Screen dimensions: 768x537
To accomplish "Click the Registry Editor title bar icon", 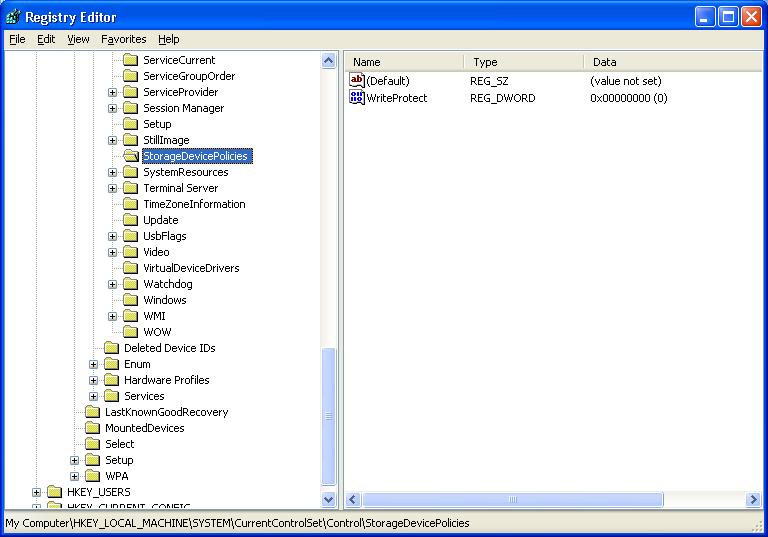I will coord(13,17).
